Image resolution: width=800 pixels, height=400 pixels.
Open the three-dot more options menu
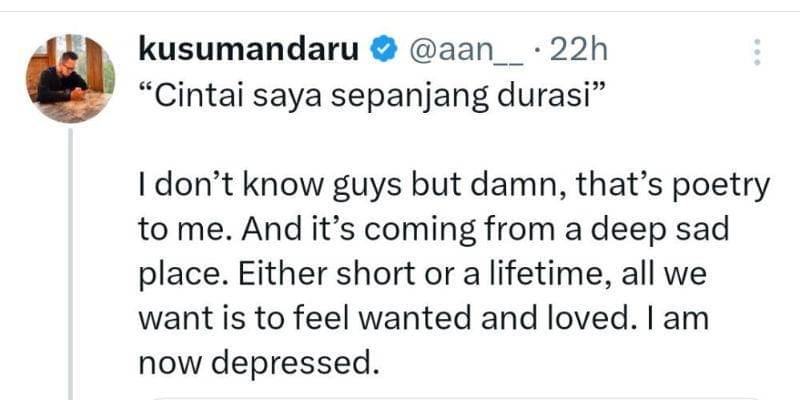pyautogui.click(x=757, y=51)
